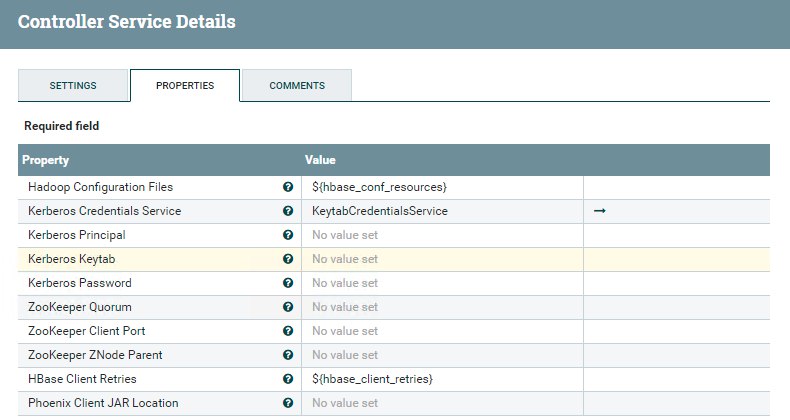Screen dimensions: 790x420
Task: Select the HBase Client Retries property name
Action: click(82, 379)
